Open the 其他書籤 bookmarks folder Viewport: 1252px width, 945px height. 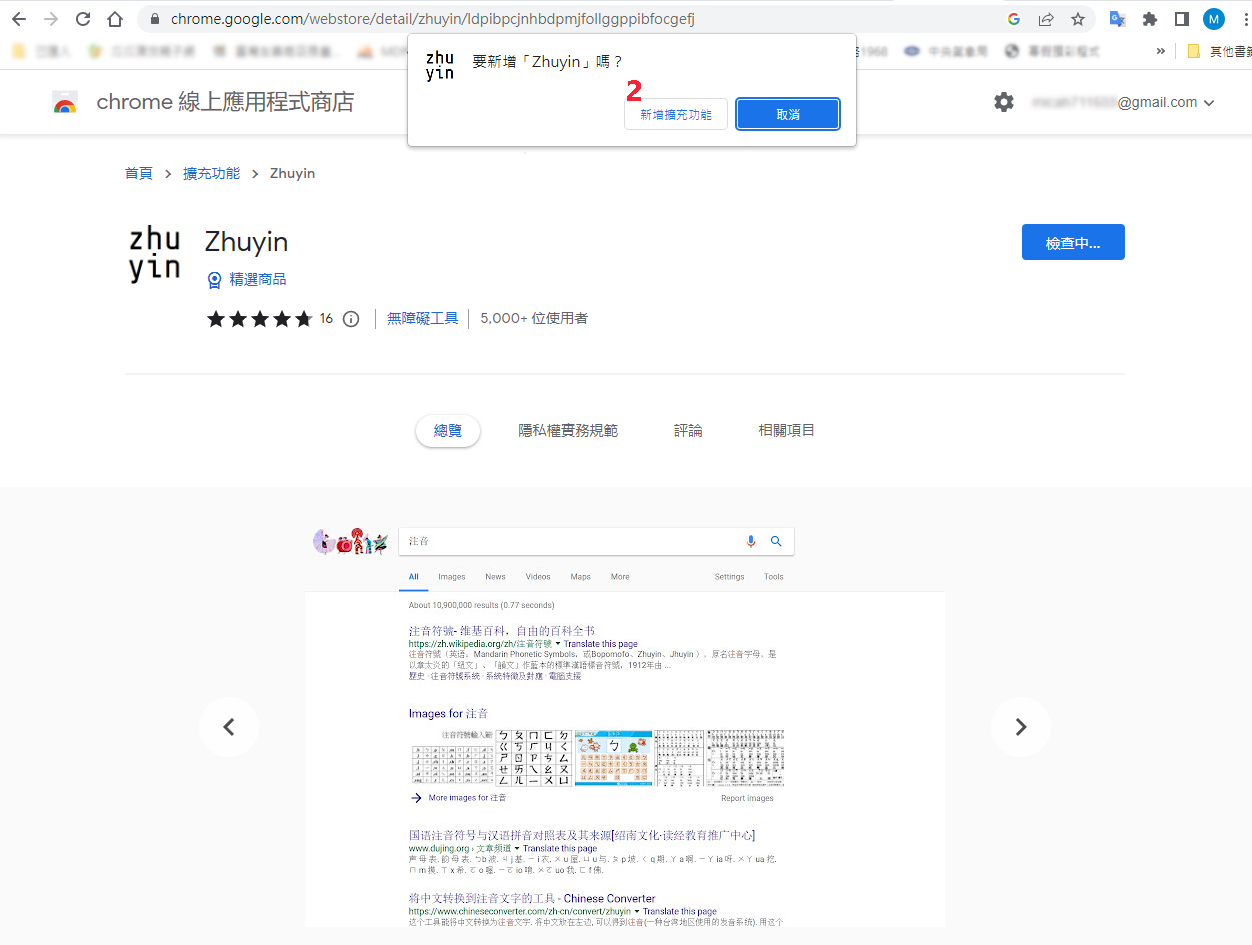(1218, 51)
